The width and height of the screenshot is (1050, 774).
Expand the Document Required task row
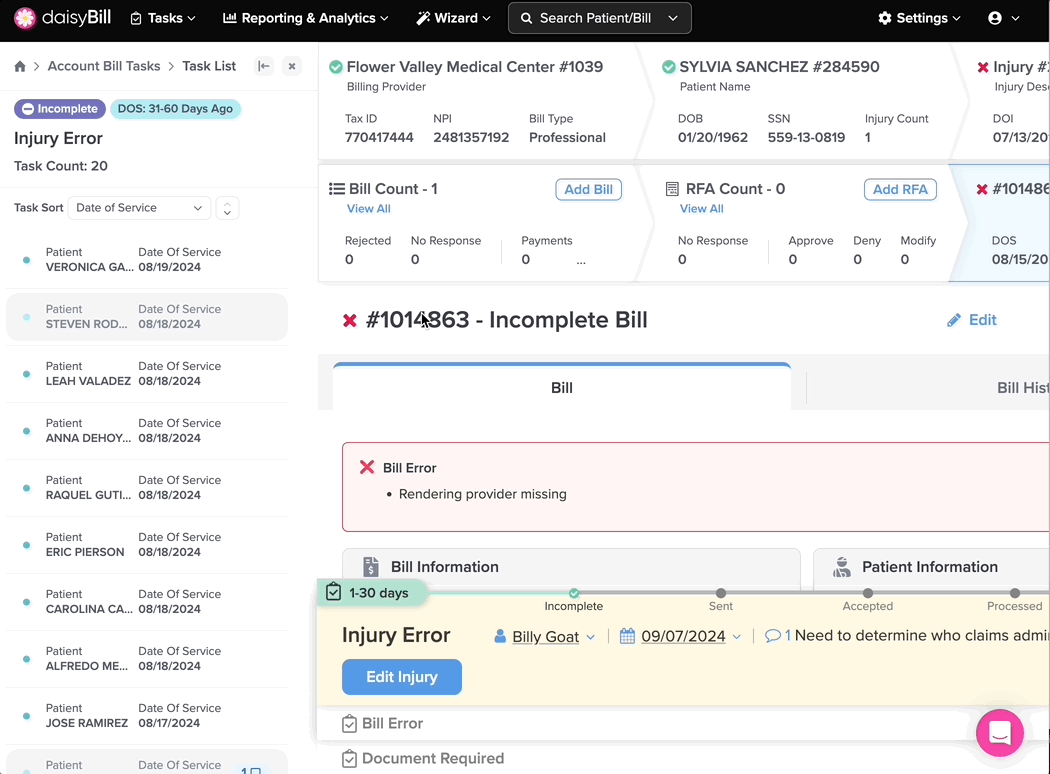(432, 758)
